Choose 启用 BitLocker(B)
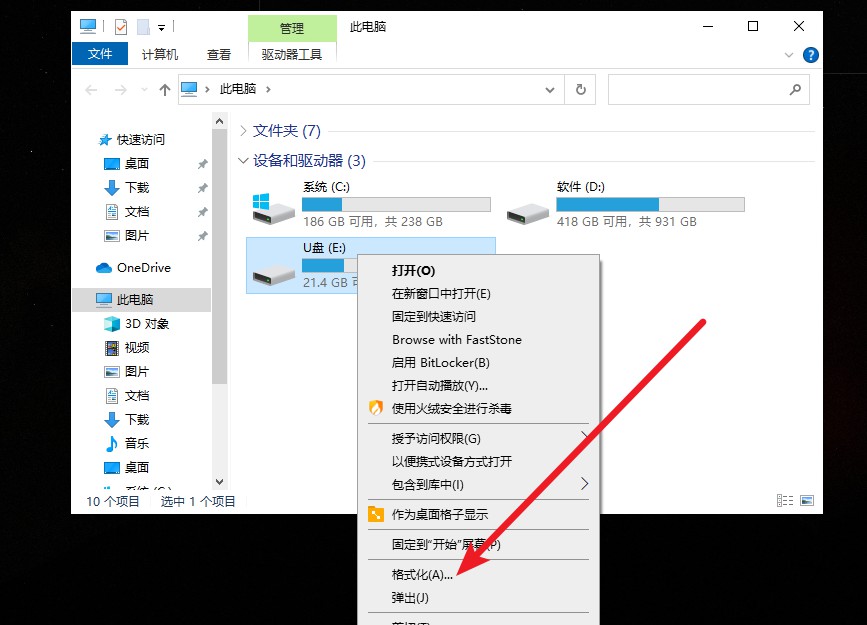This screenshot has height=625, width=867. pyautogui.click(x=478, y=363)
